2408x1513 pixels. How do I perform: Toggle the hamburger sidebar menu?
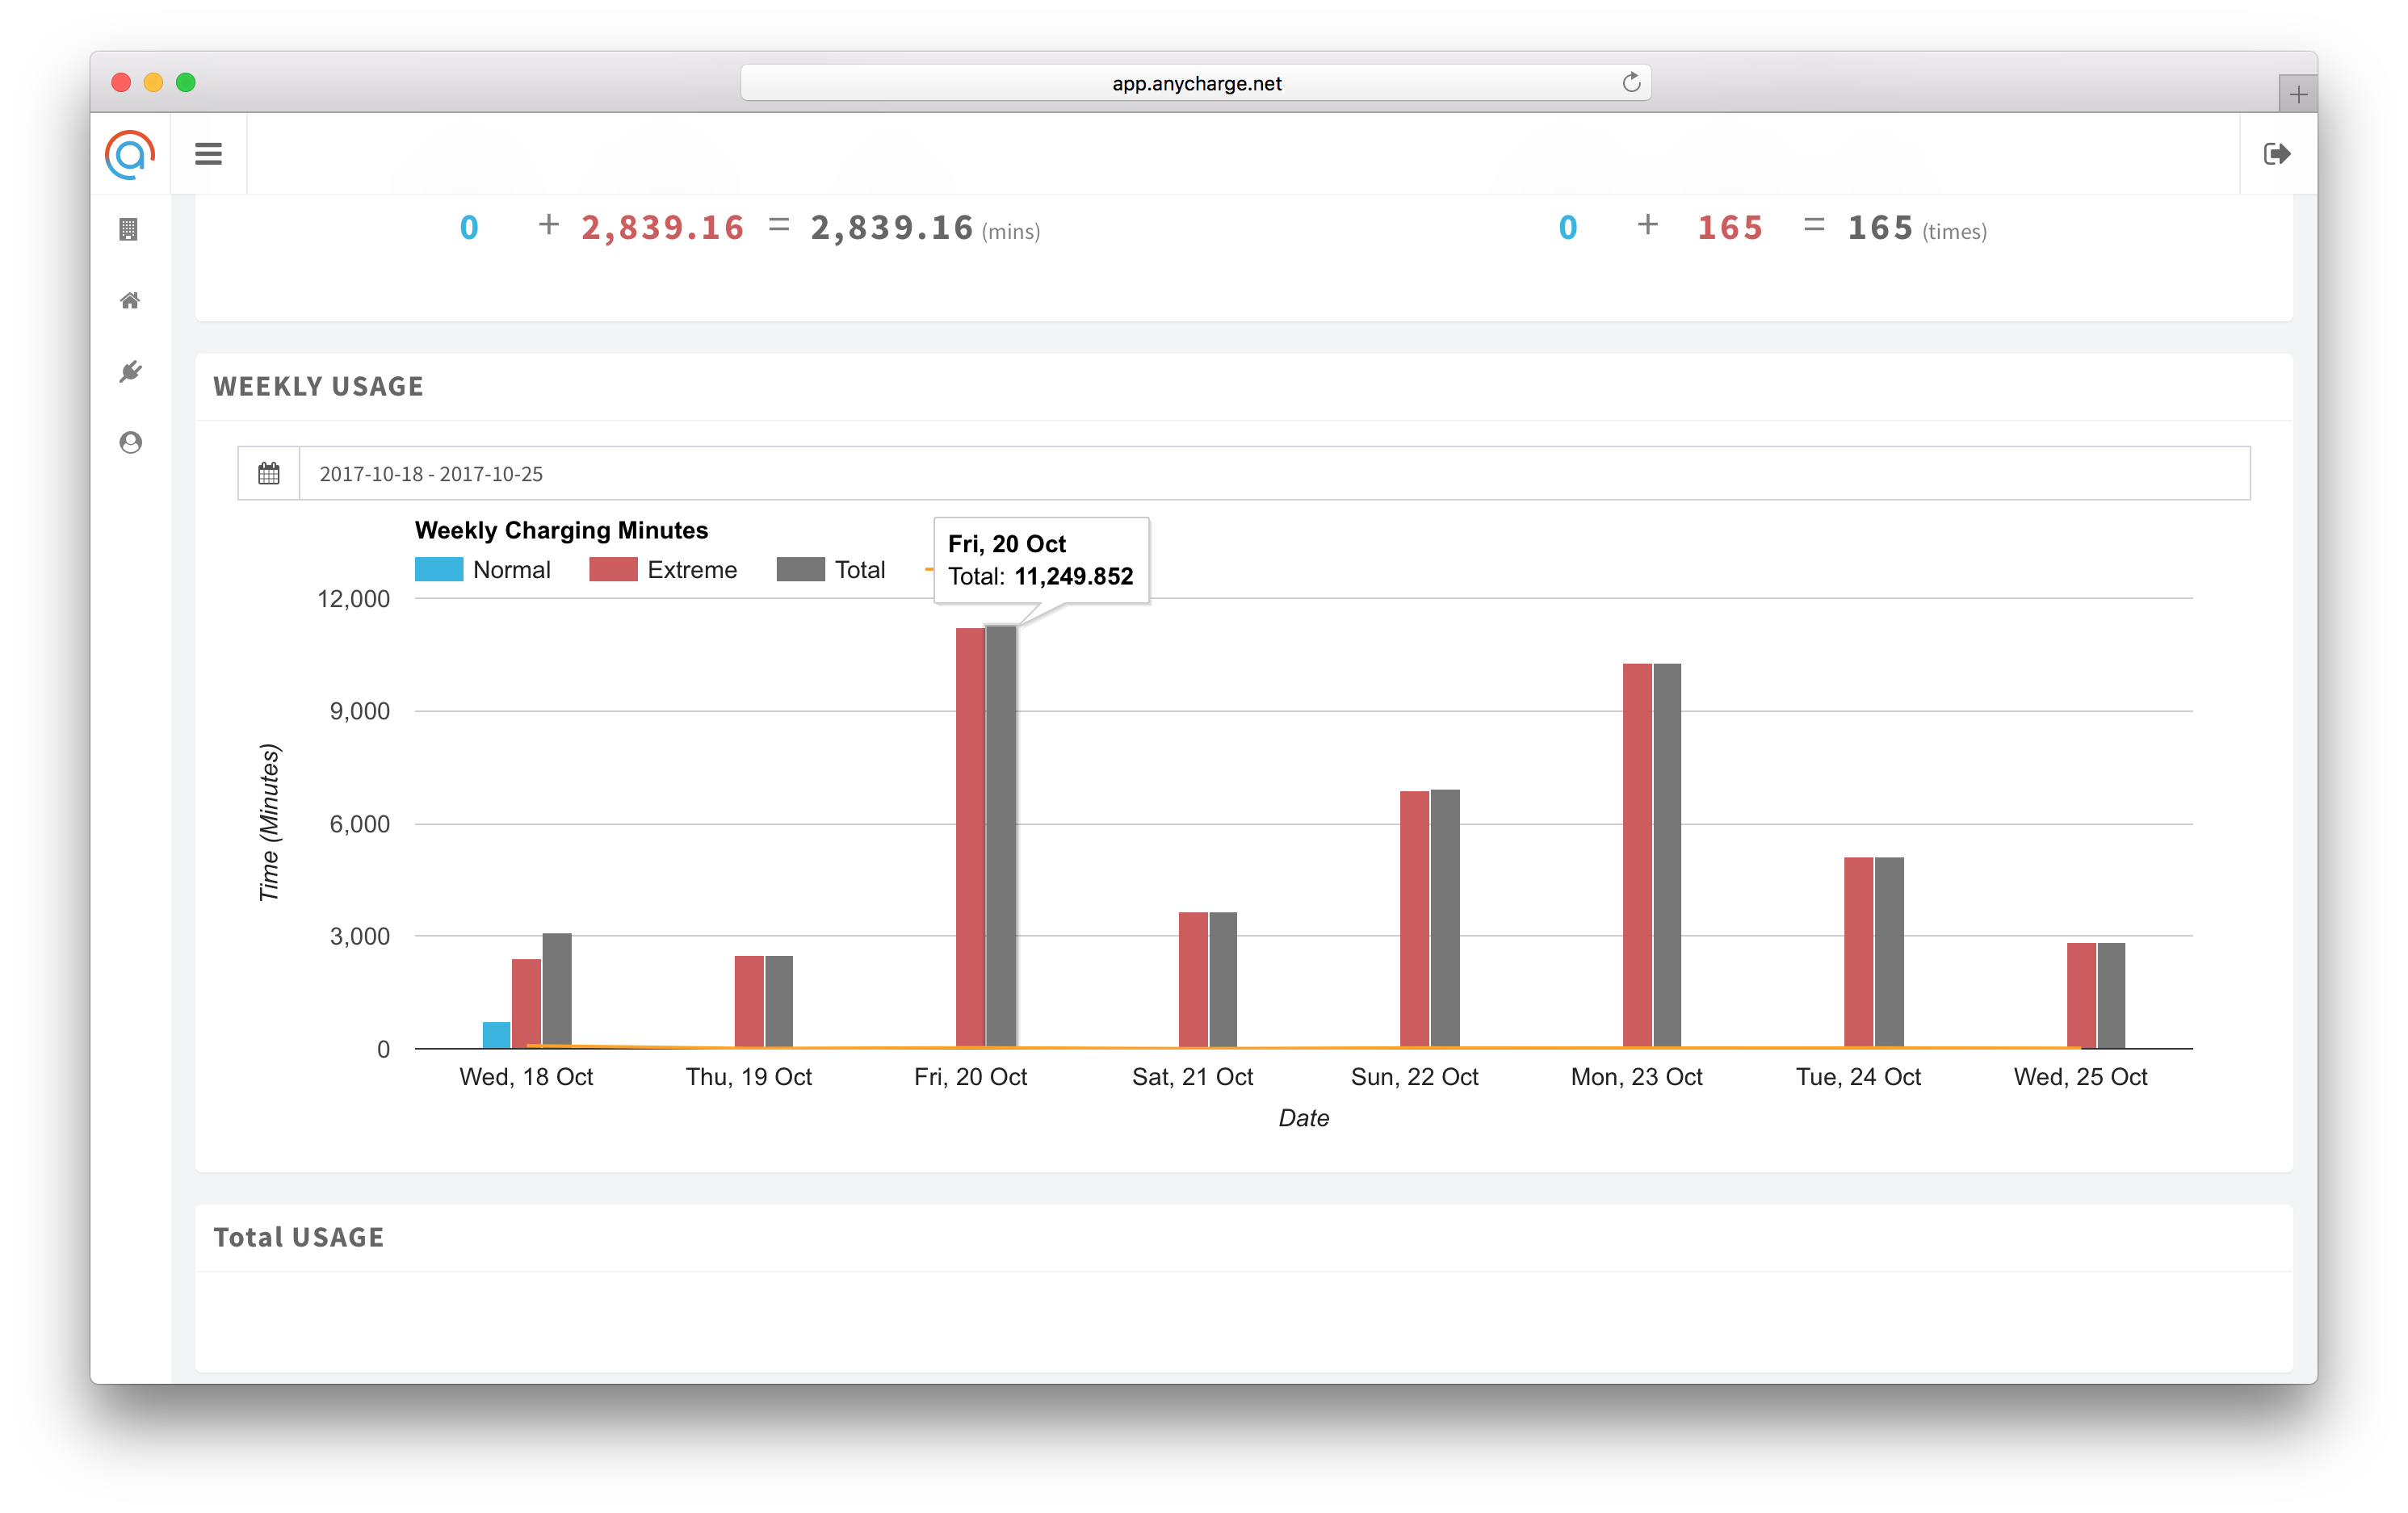pos(208,154)
